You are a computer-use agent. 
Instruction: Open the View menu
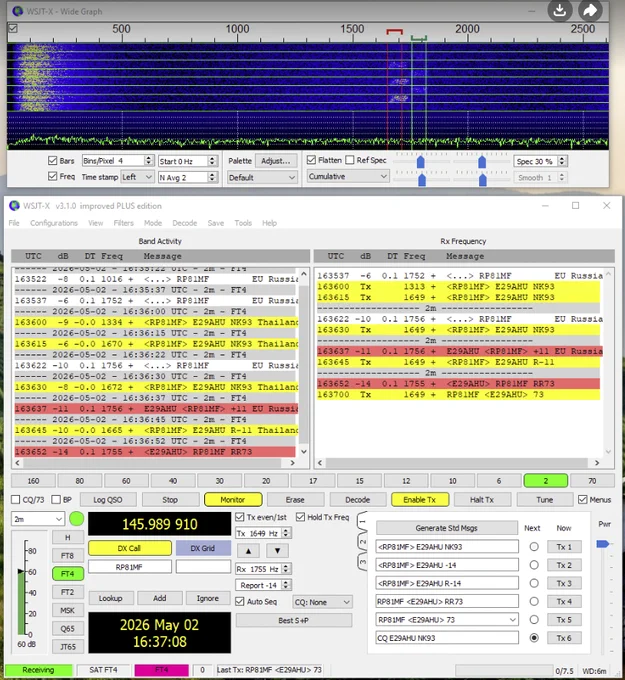(95, 223)
